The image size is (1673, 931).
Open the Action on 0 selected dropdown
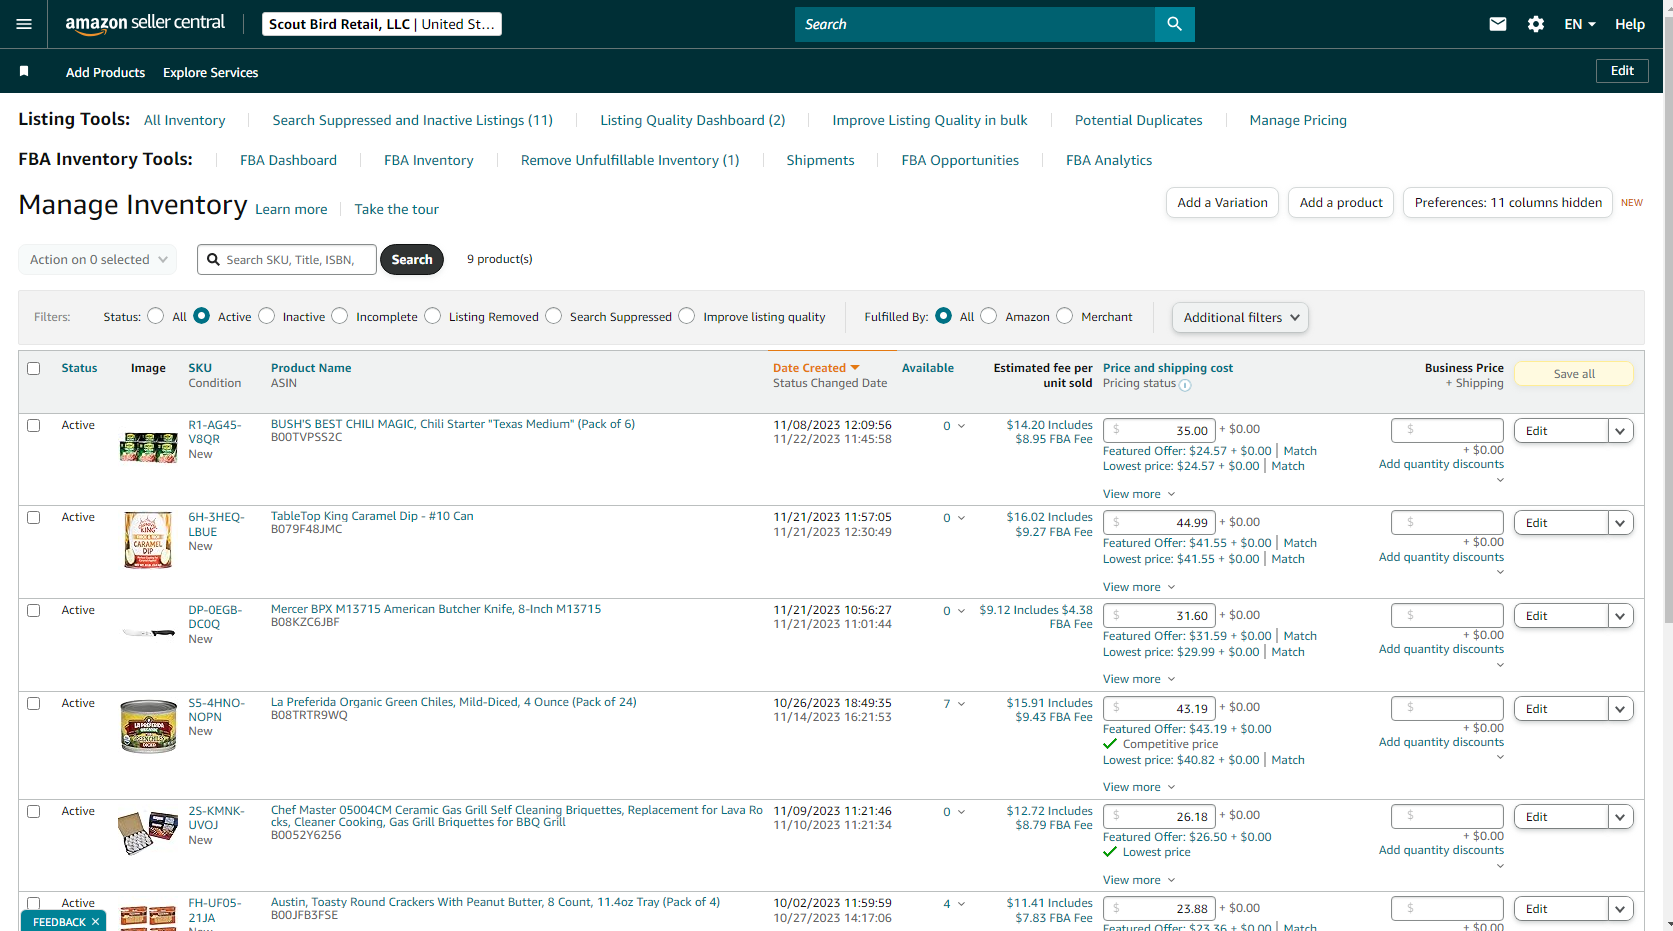coord(98,259)
